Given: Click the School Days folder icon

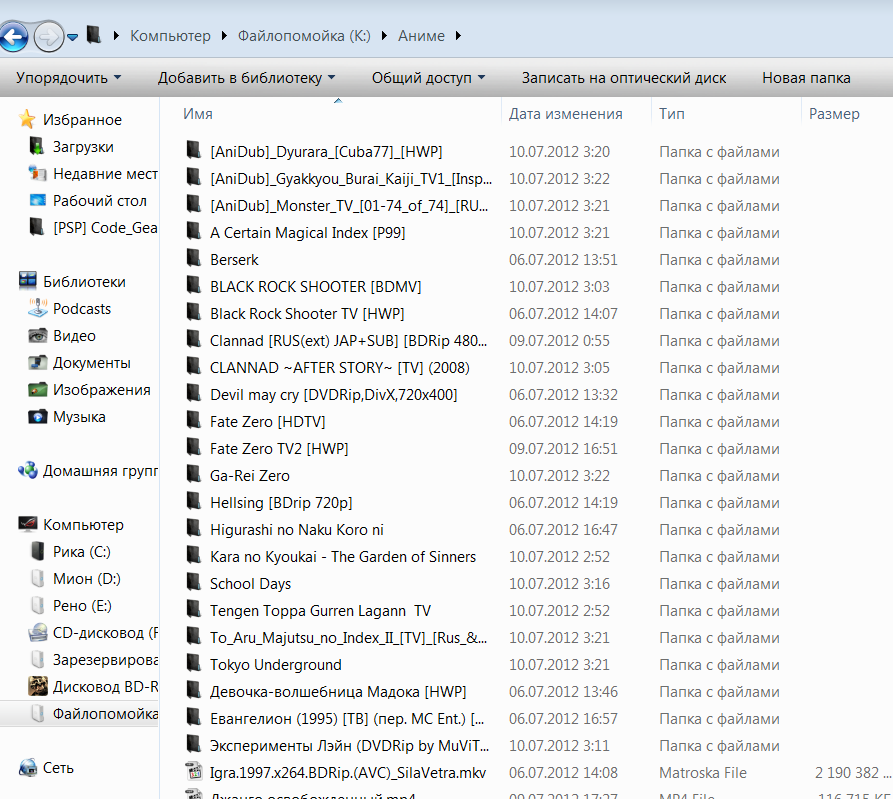Looking at the screenshot, I should pos(194,583).
